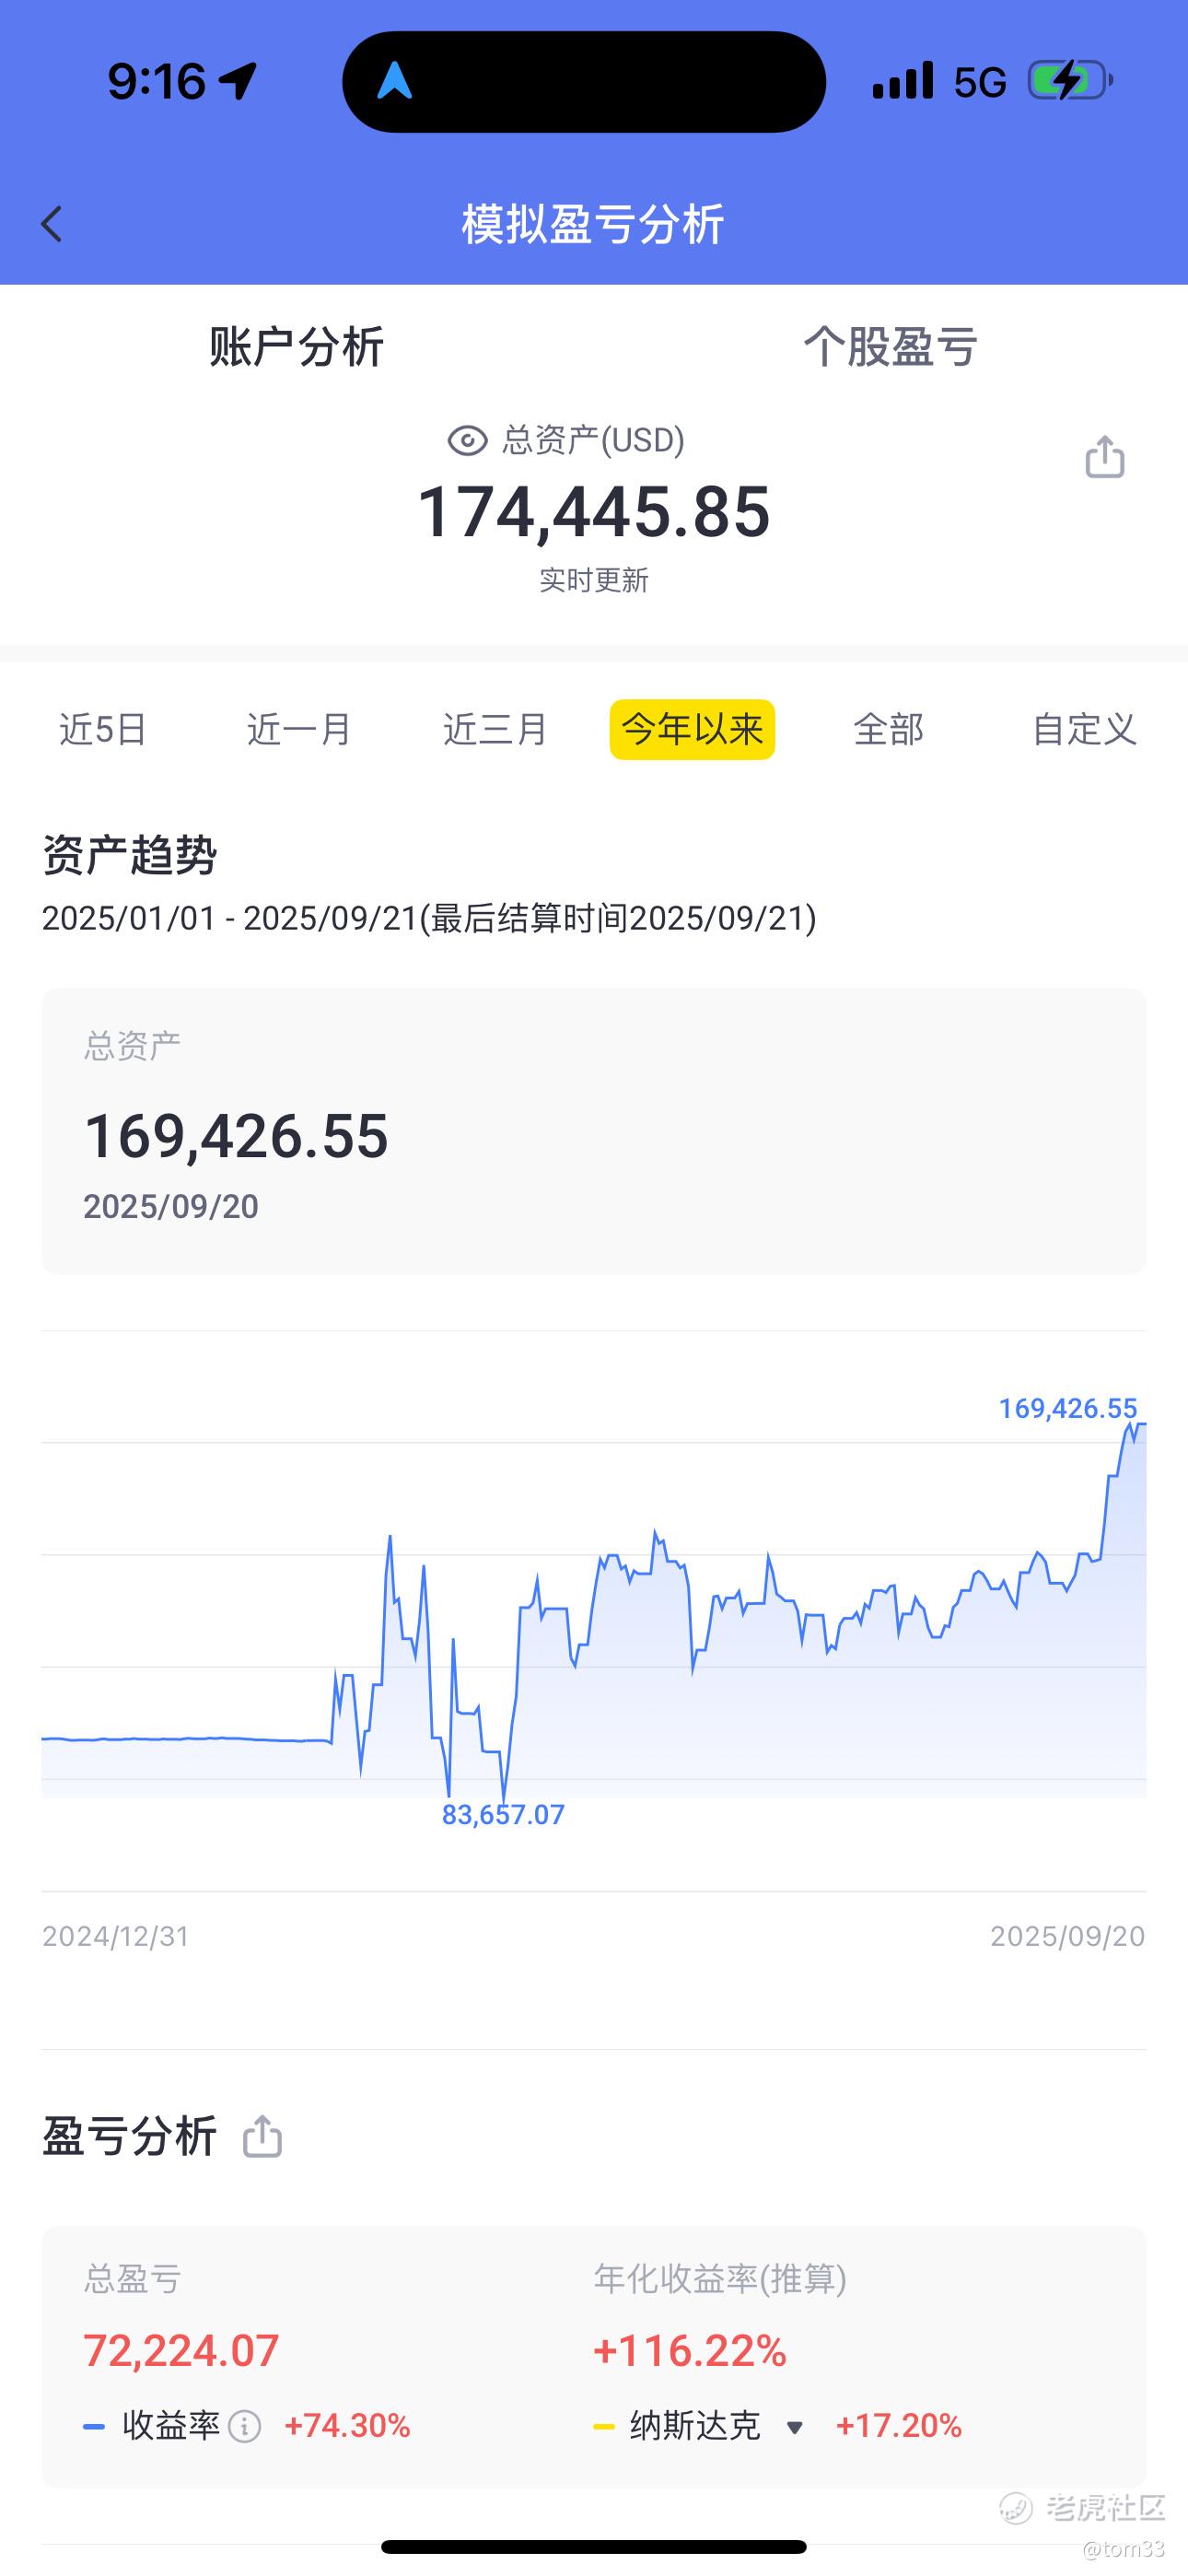Tap cellular signal bars icon
Viewport: 1188px width, 2576px height.
(x=903, y=81)
